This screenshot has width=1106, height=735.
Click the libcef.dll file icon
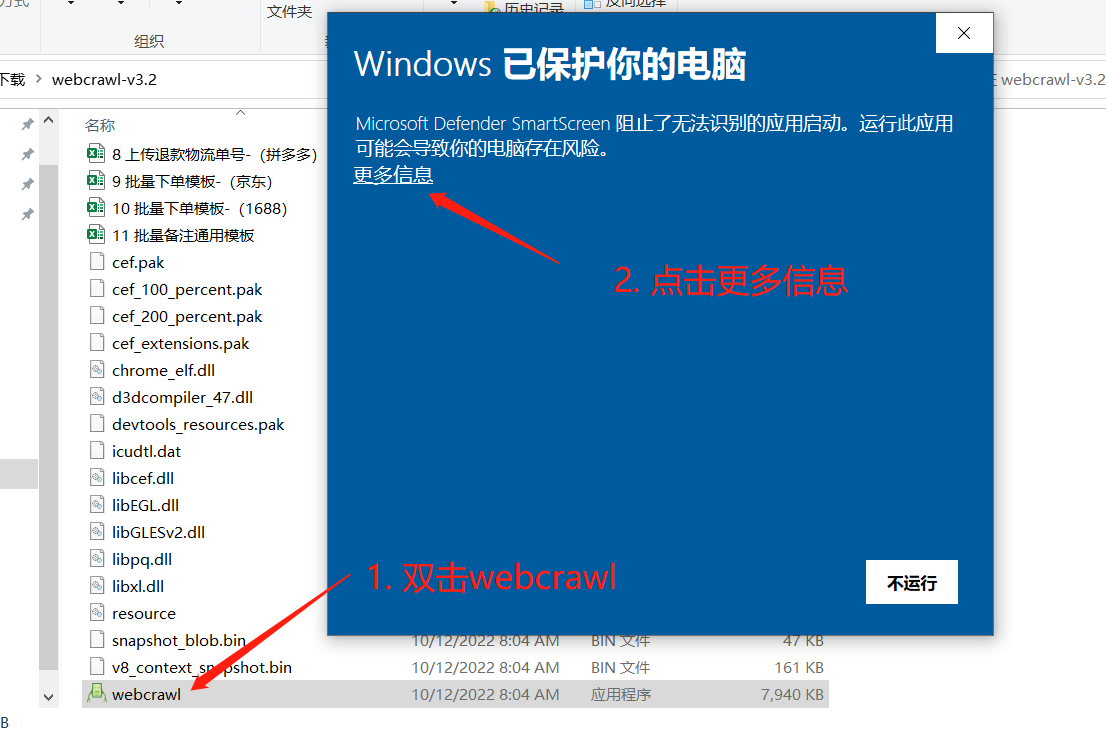click(97, 478)
